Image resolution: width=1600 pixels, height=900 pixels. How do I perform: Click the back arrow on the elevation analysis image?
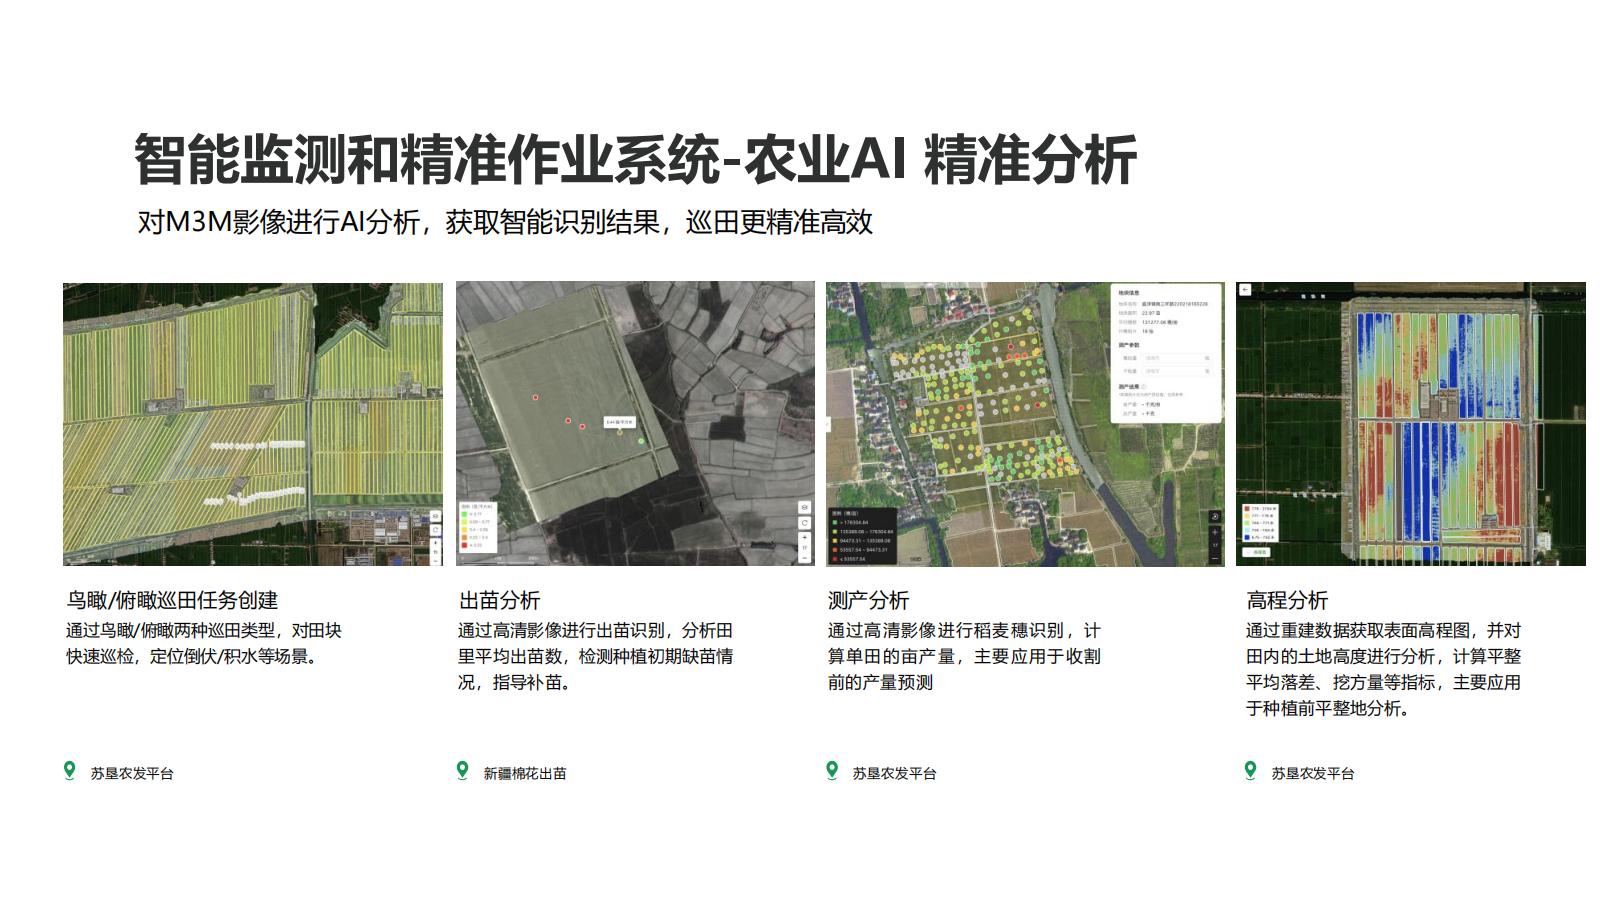[1246, 288]
